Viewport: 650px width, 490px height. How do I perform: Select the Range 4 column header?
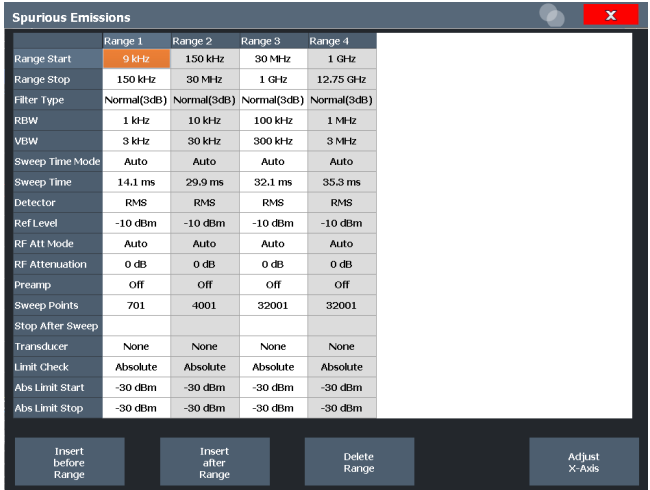click(x=342, y=41)
